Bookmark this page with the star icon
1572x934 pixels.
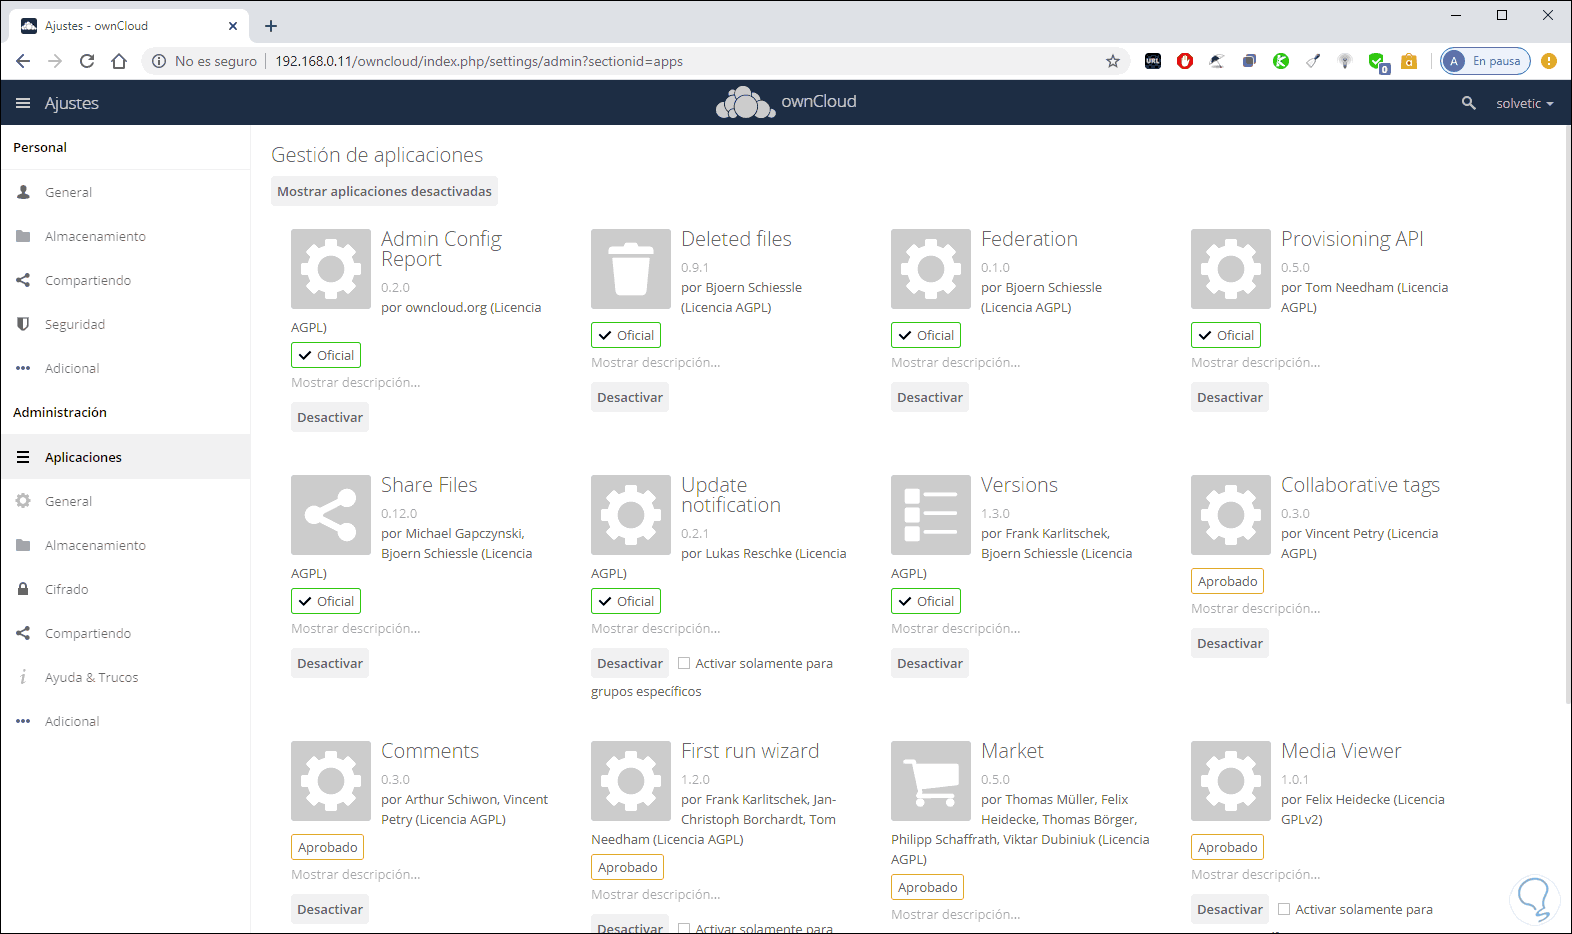[x=1113, y=61]
